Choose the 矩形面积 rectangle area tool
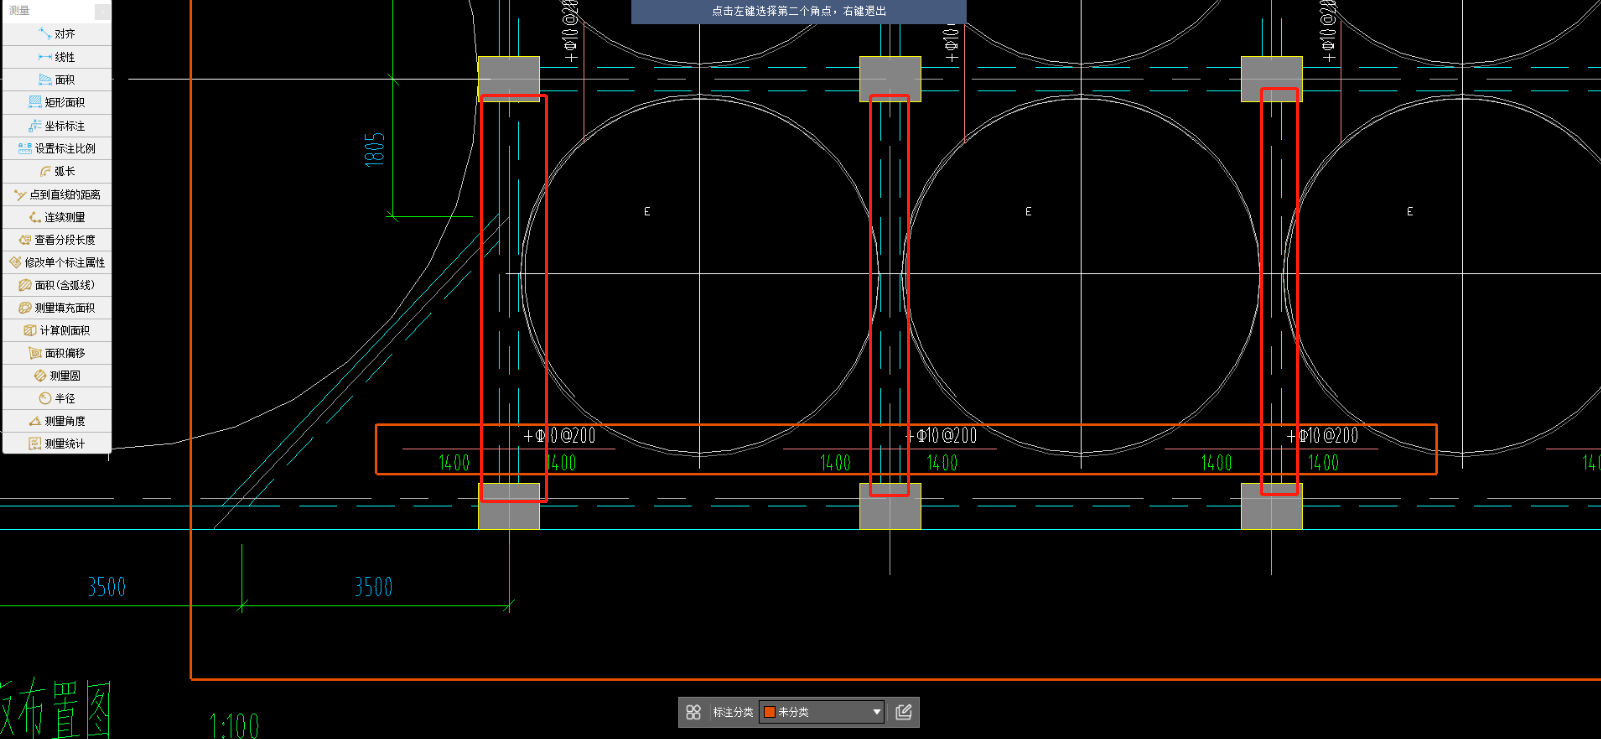The width and height of the screenshot is (1601, 739). (x=57, y=102)
